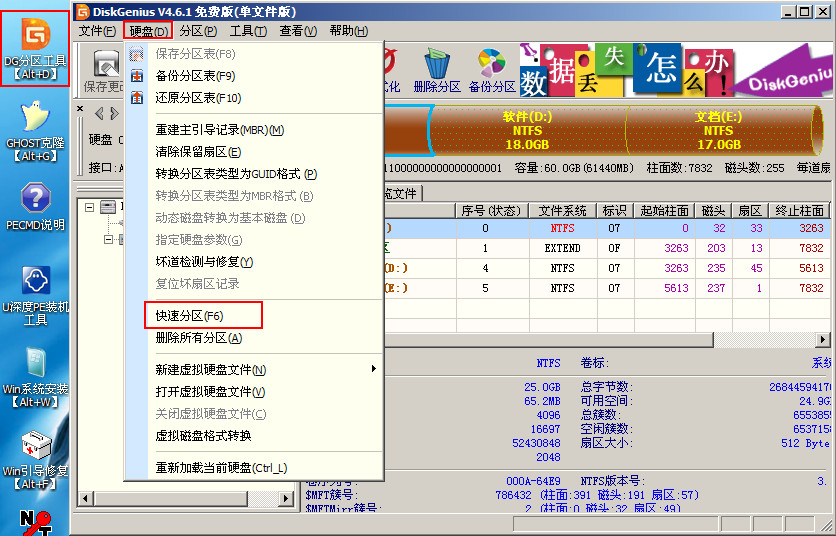Viewport: 836px width, 536px height.
Task: Launch GHOST克隆 desktop shortcut
Action: tap(35, 132)
